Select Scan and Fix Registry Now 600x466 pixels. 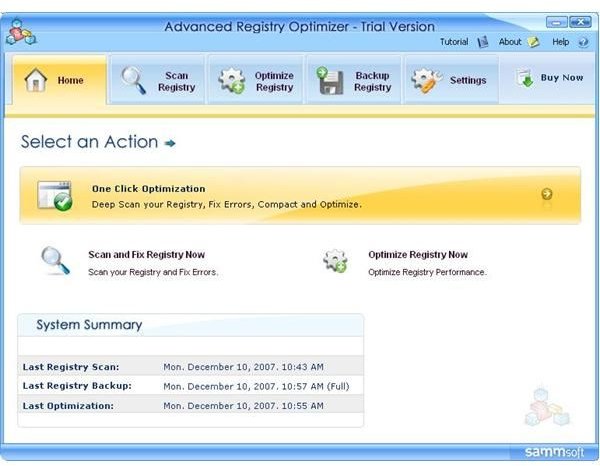(147, 254)
